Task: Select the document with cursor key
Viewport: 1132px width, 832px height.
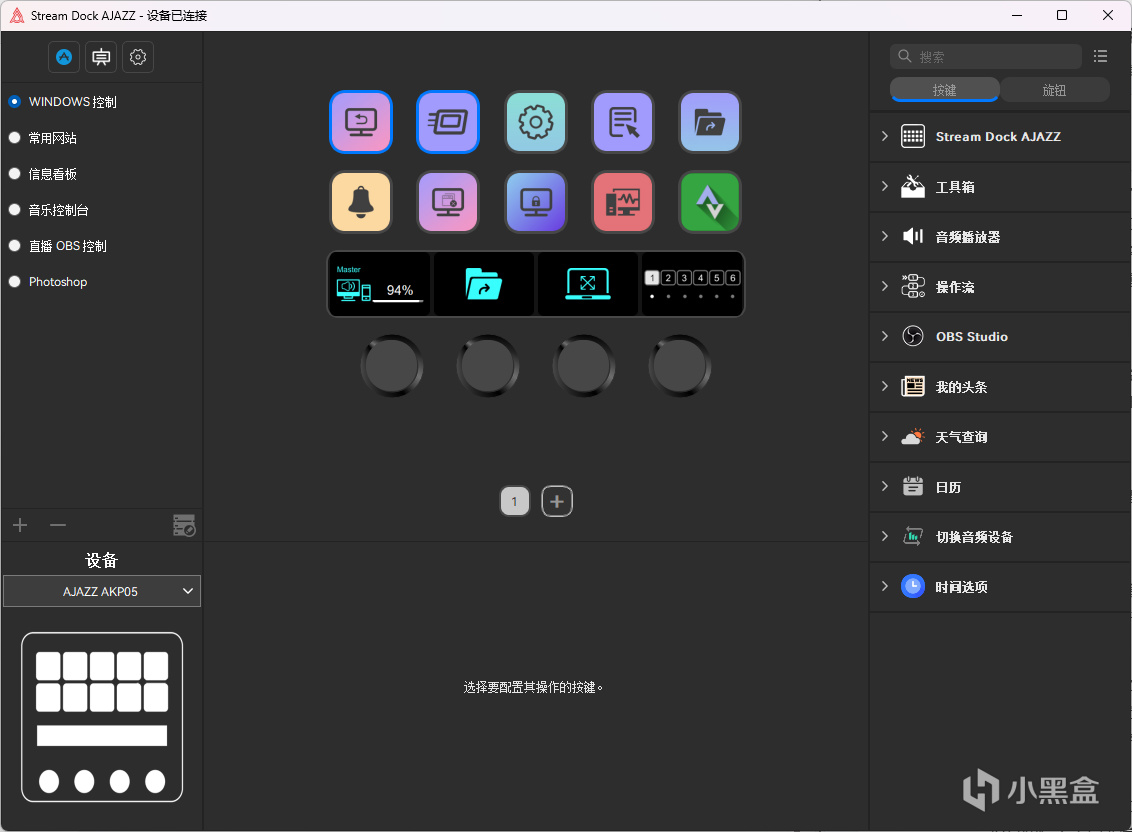Action: pos(623,122)
